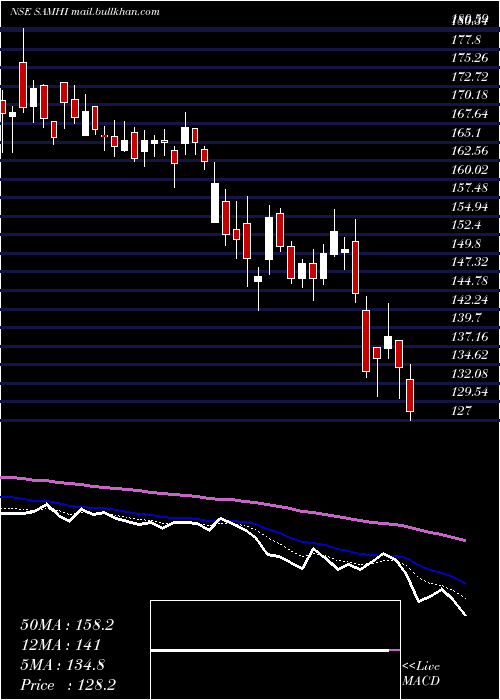Select the 162.56 price axis label
500x700 pixels.
click(x=470, y=151)
